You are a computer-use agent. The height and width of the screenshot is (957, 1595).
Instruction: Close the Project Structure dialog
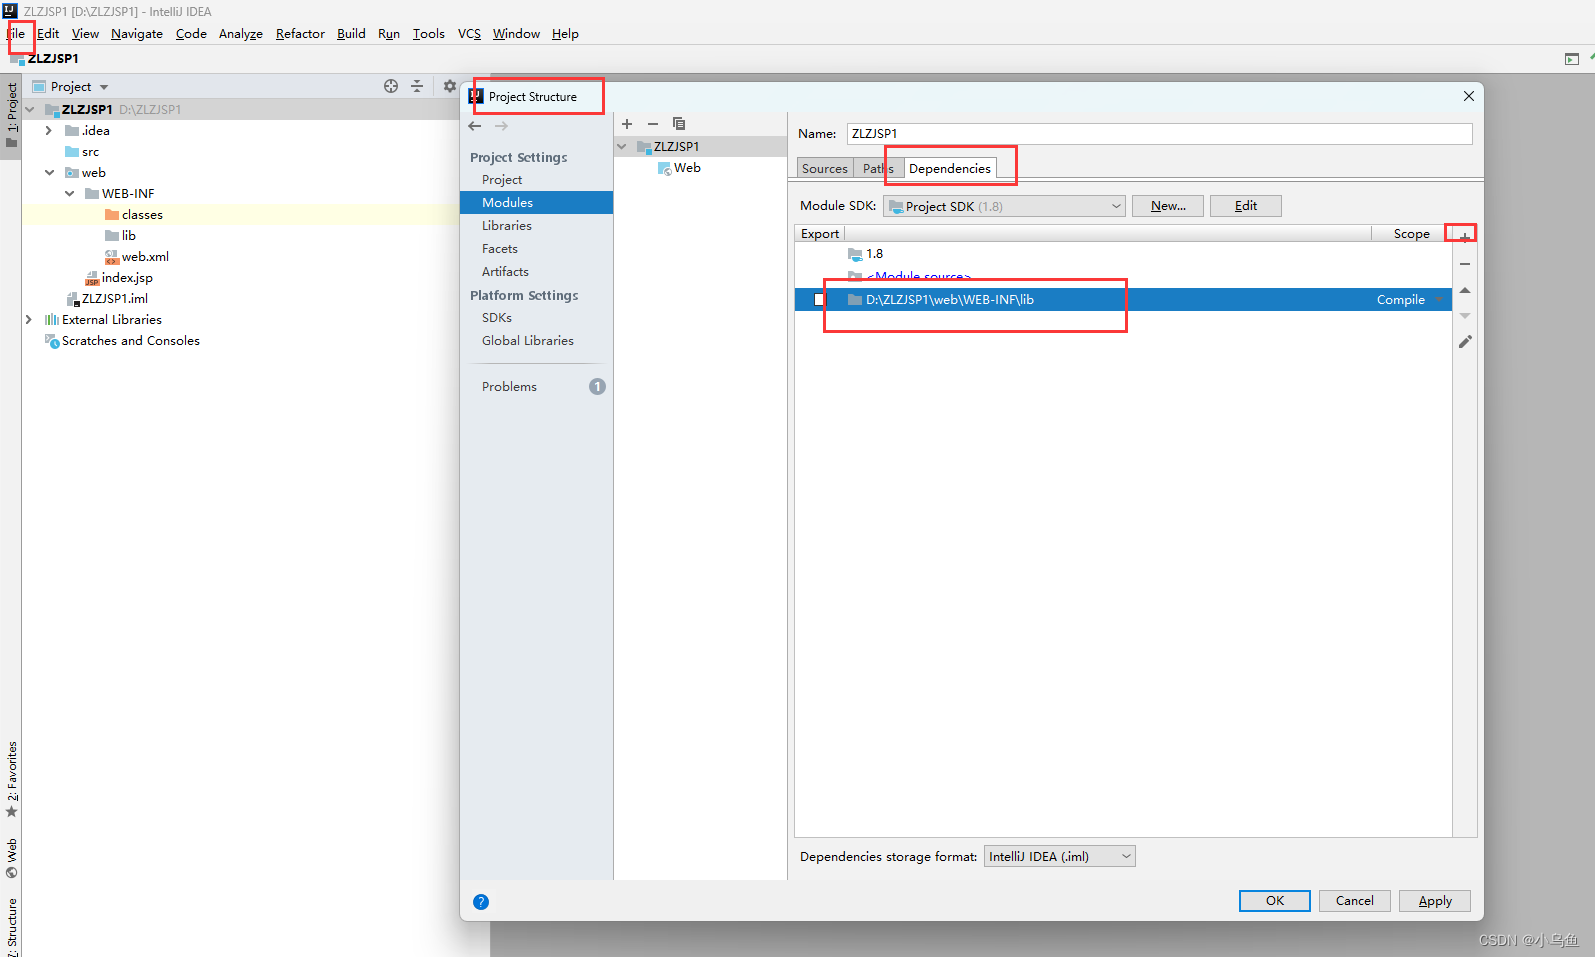click(1468, 96)
